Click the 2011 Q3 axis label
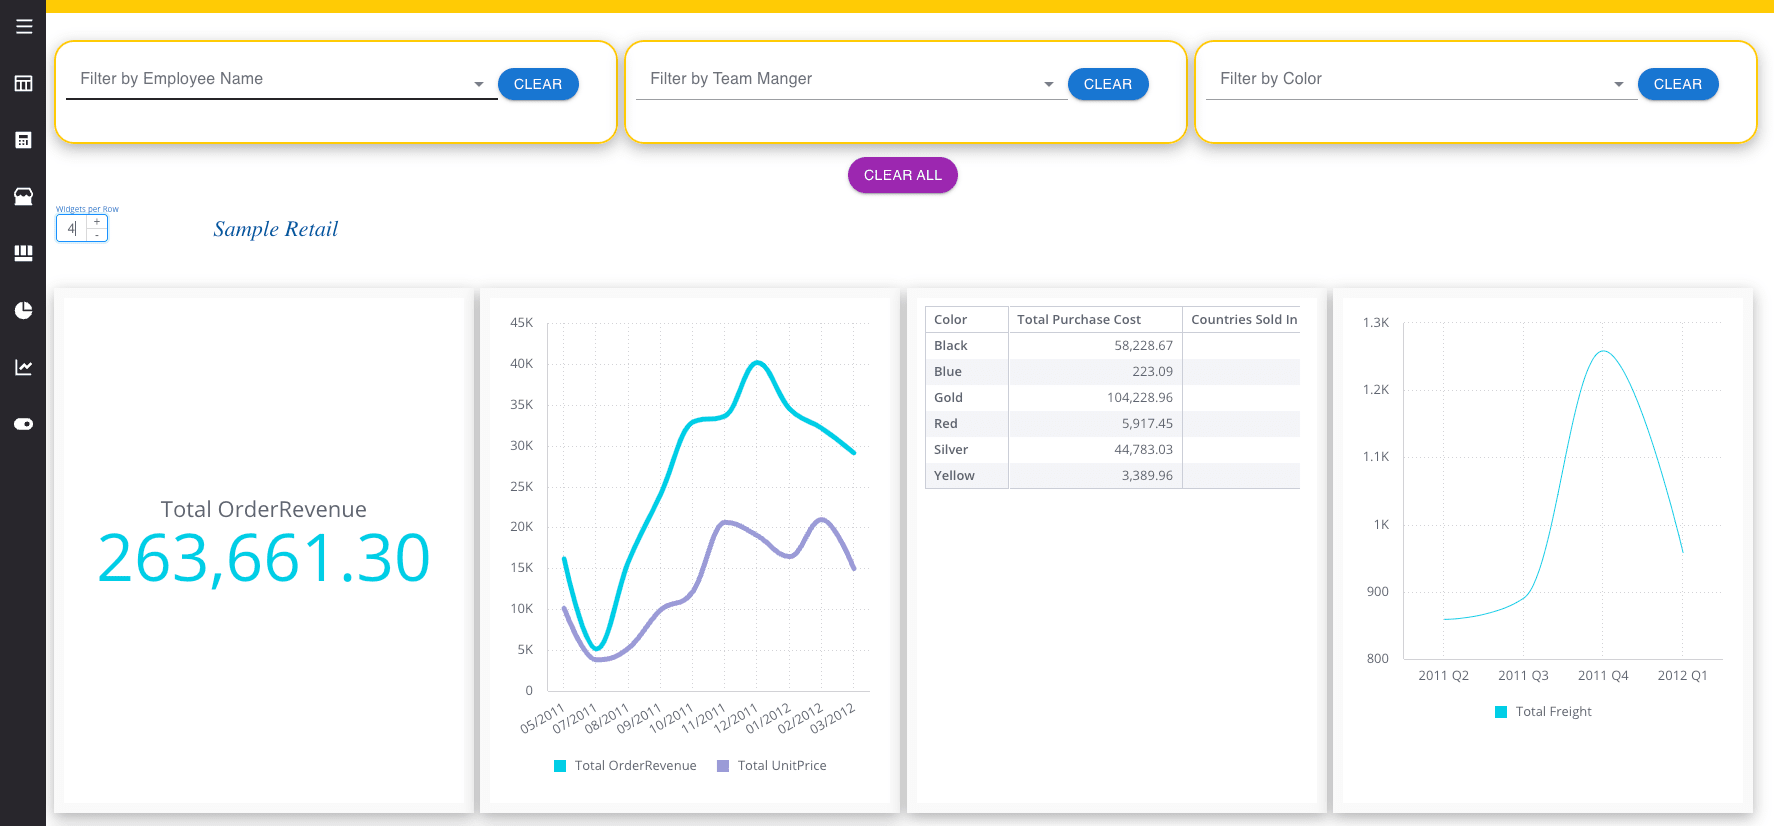 click(1523, 676)
